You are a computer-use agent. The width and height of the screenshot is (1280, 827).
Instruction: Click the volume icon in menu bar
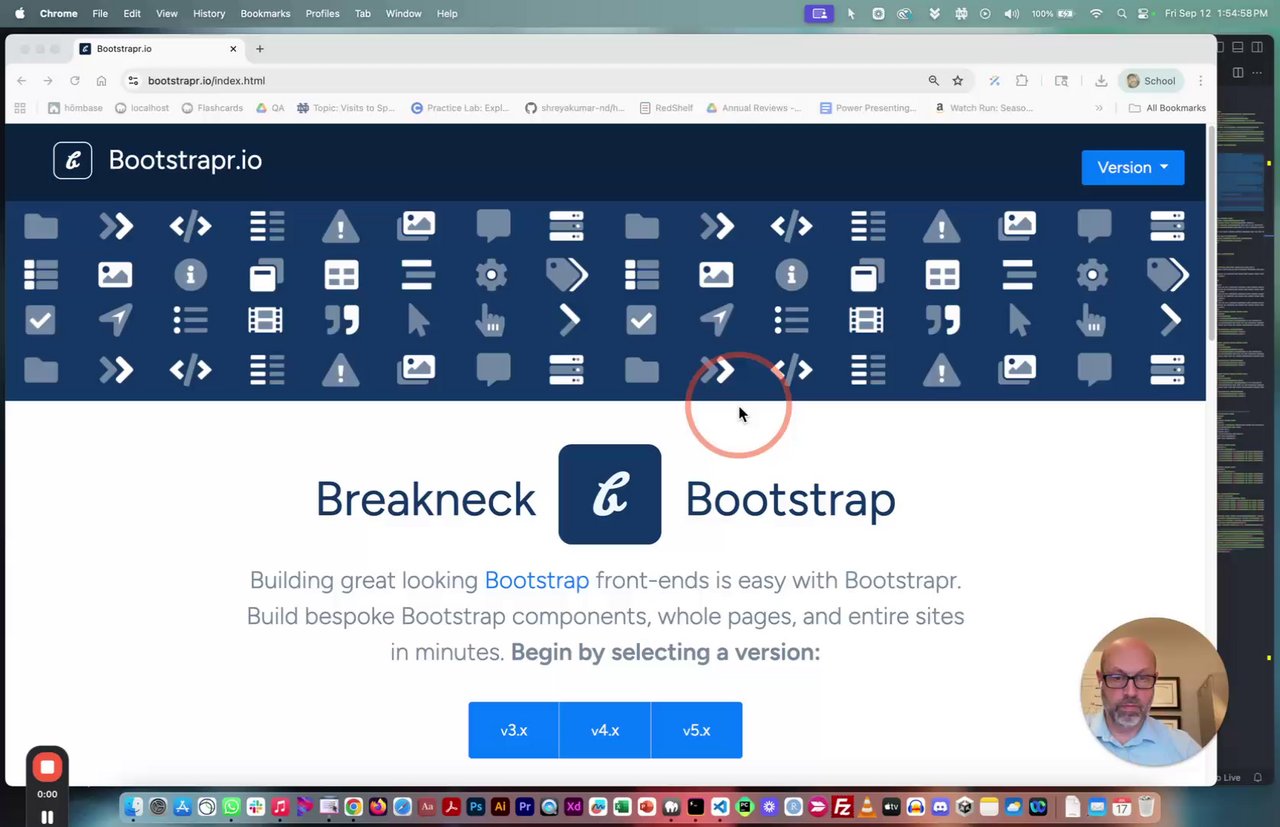[1012, 13]
